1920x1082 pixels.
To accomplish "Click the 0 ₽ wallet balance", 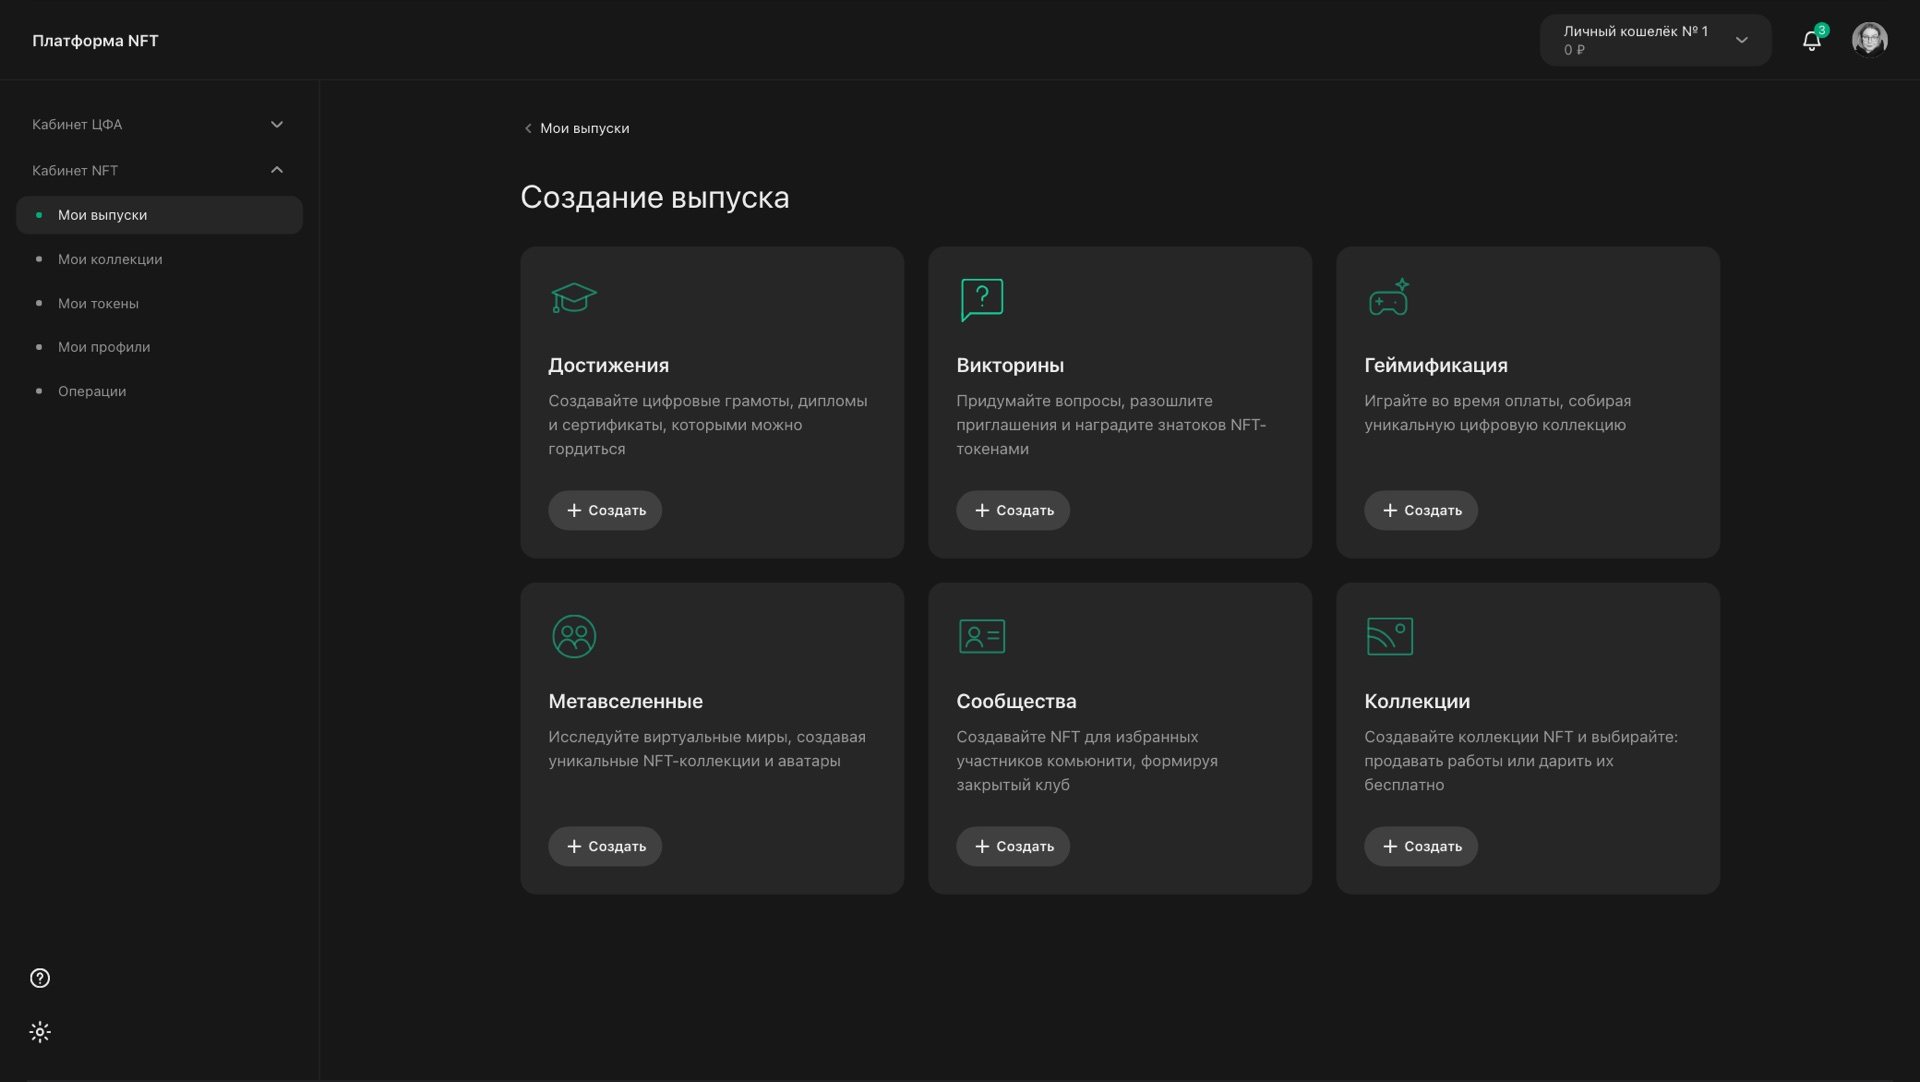I will pos(1574,50).
